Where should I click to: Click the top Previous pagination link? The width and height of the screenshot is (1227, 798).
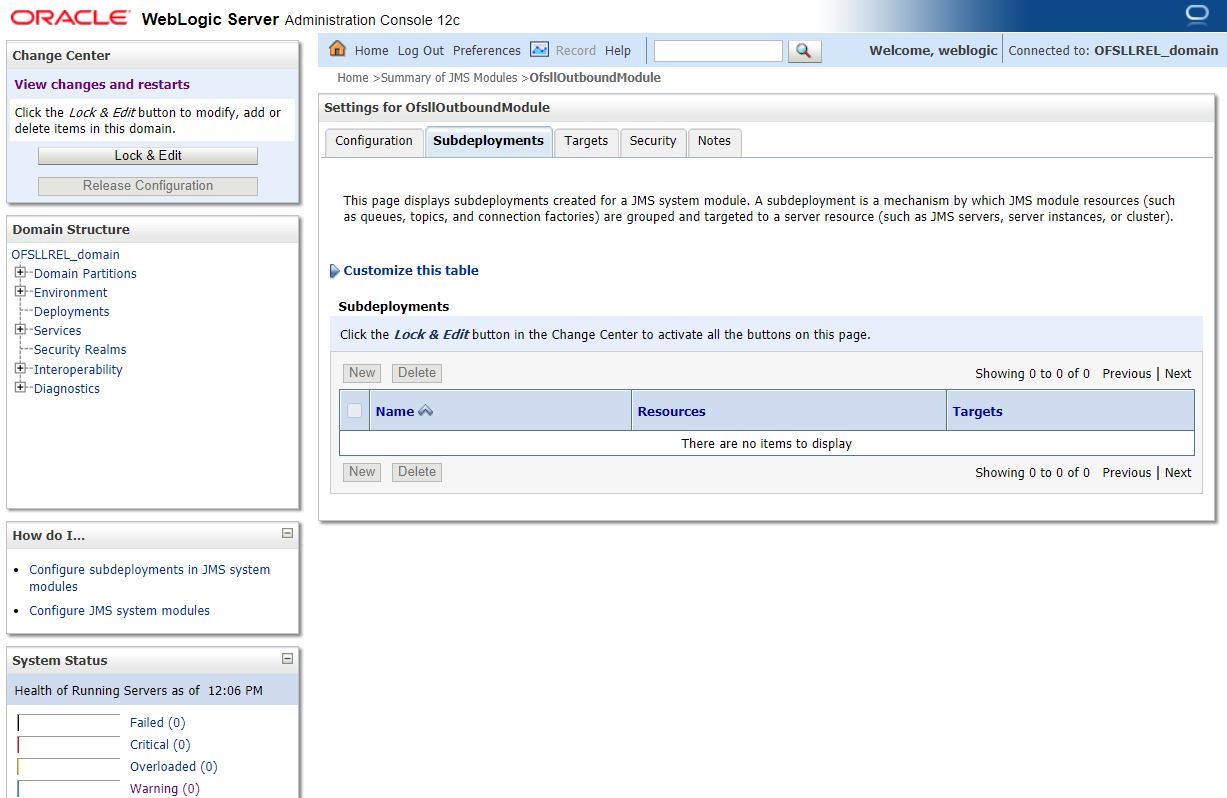1127,374
